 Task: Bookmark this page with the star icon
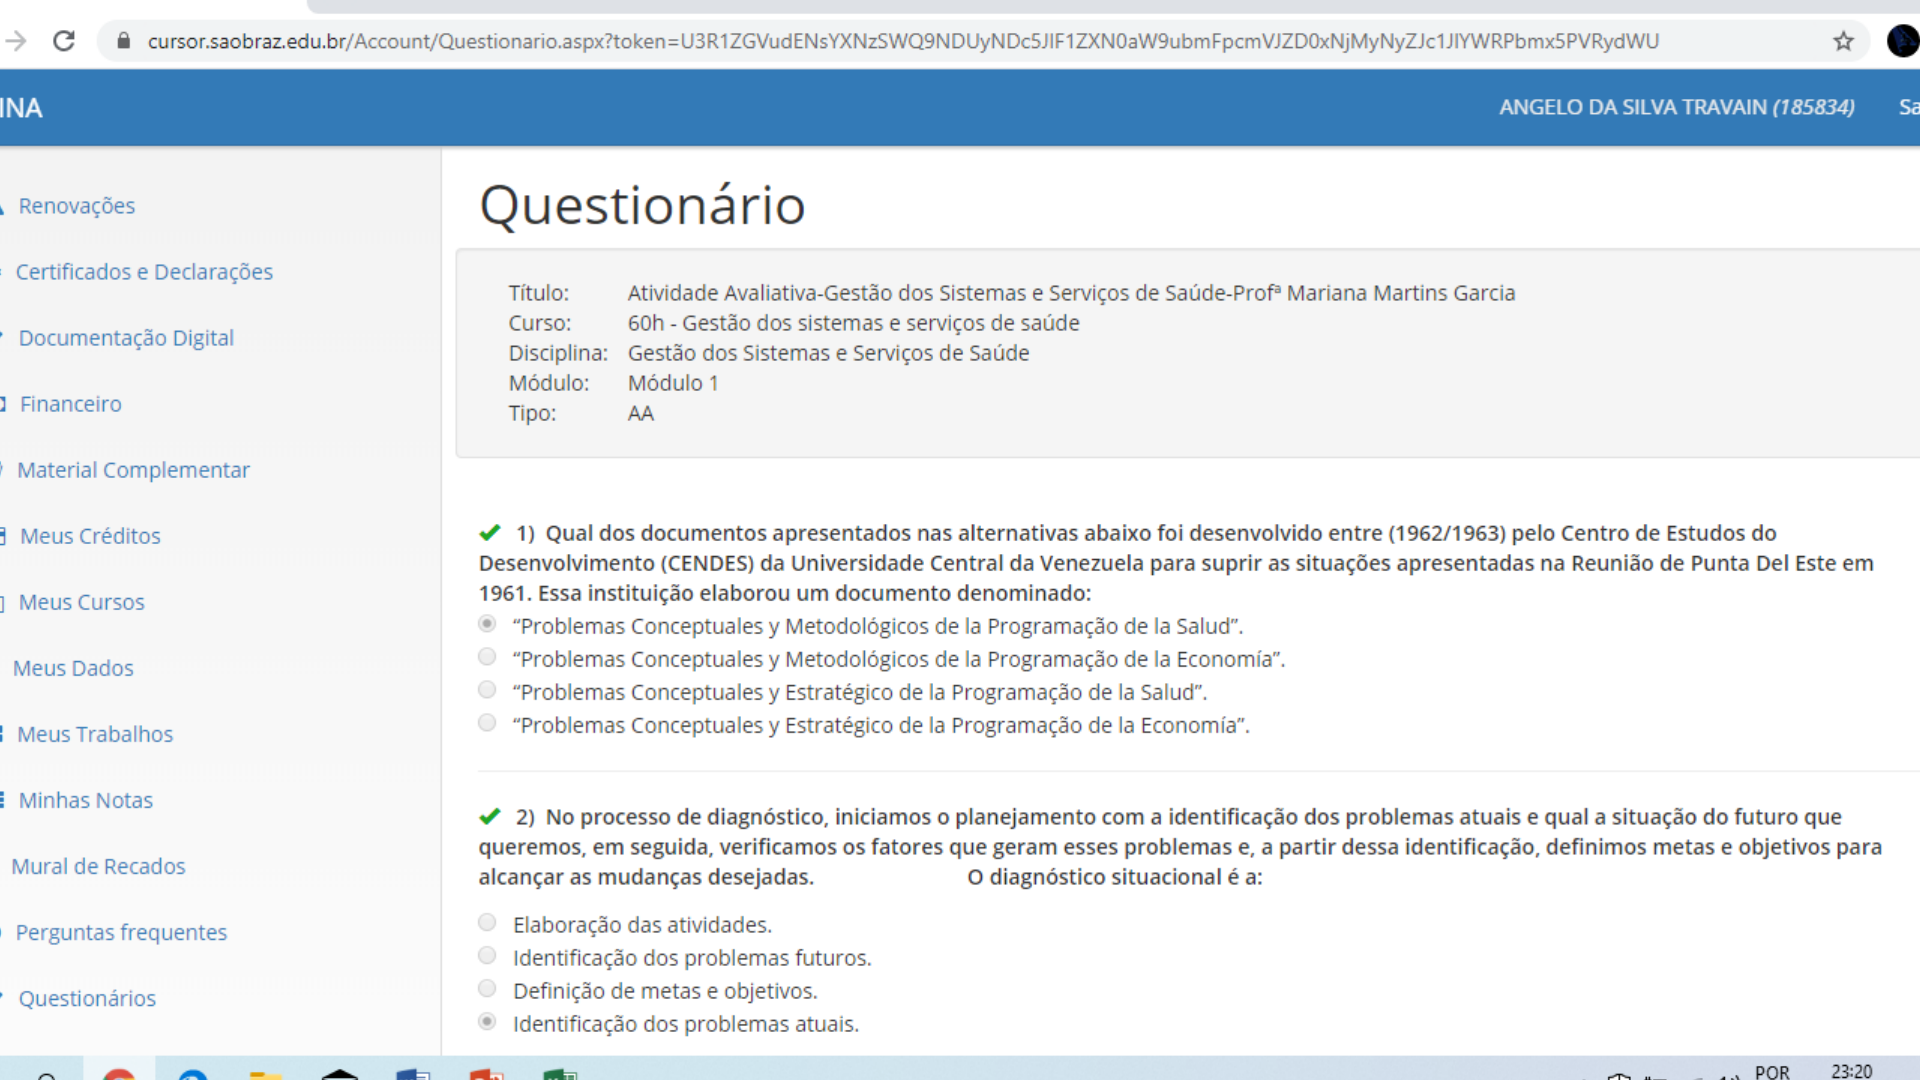tap(1843, 41)
